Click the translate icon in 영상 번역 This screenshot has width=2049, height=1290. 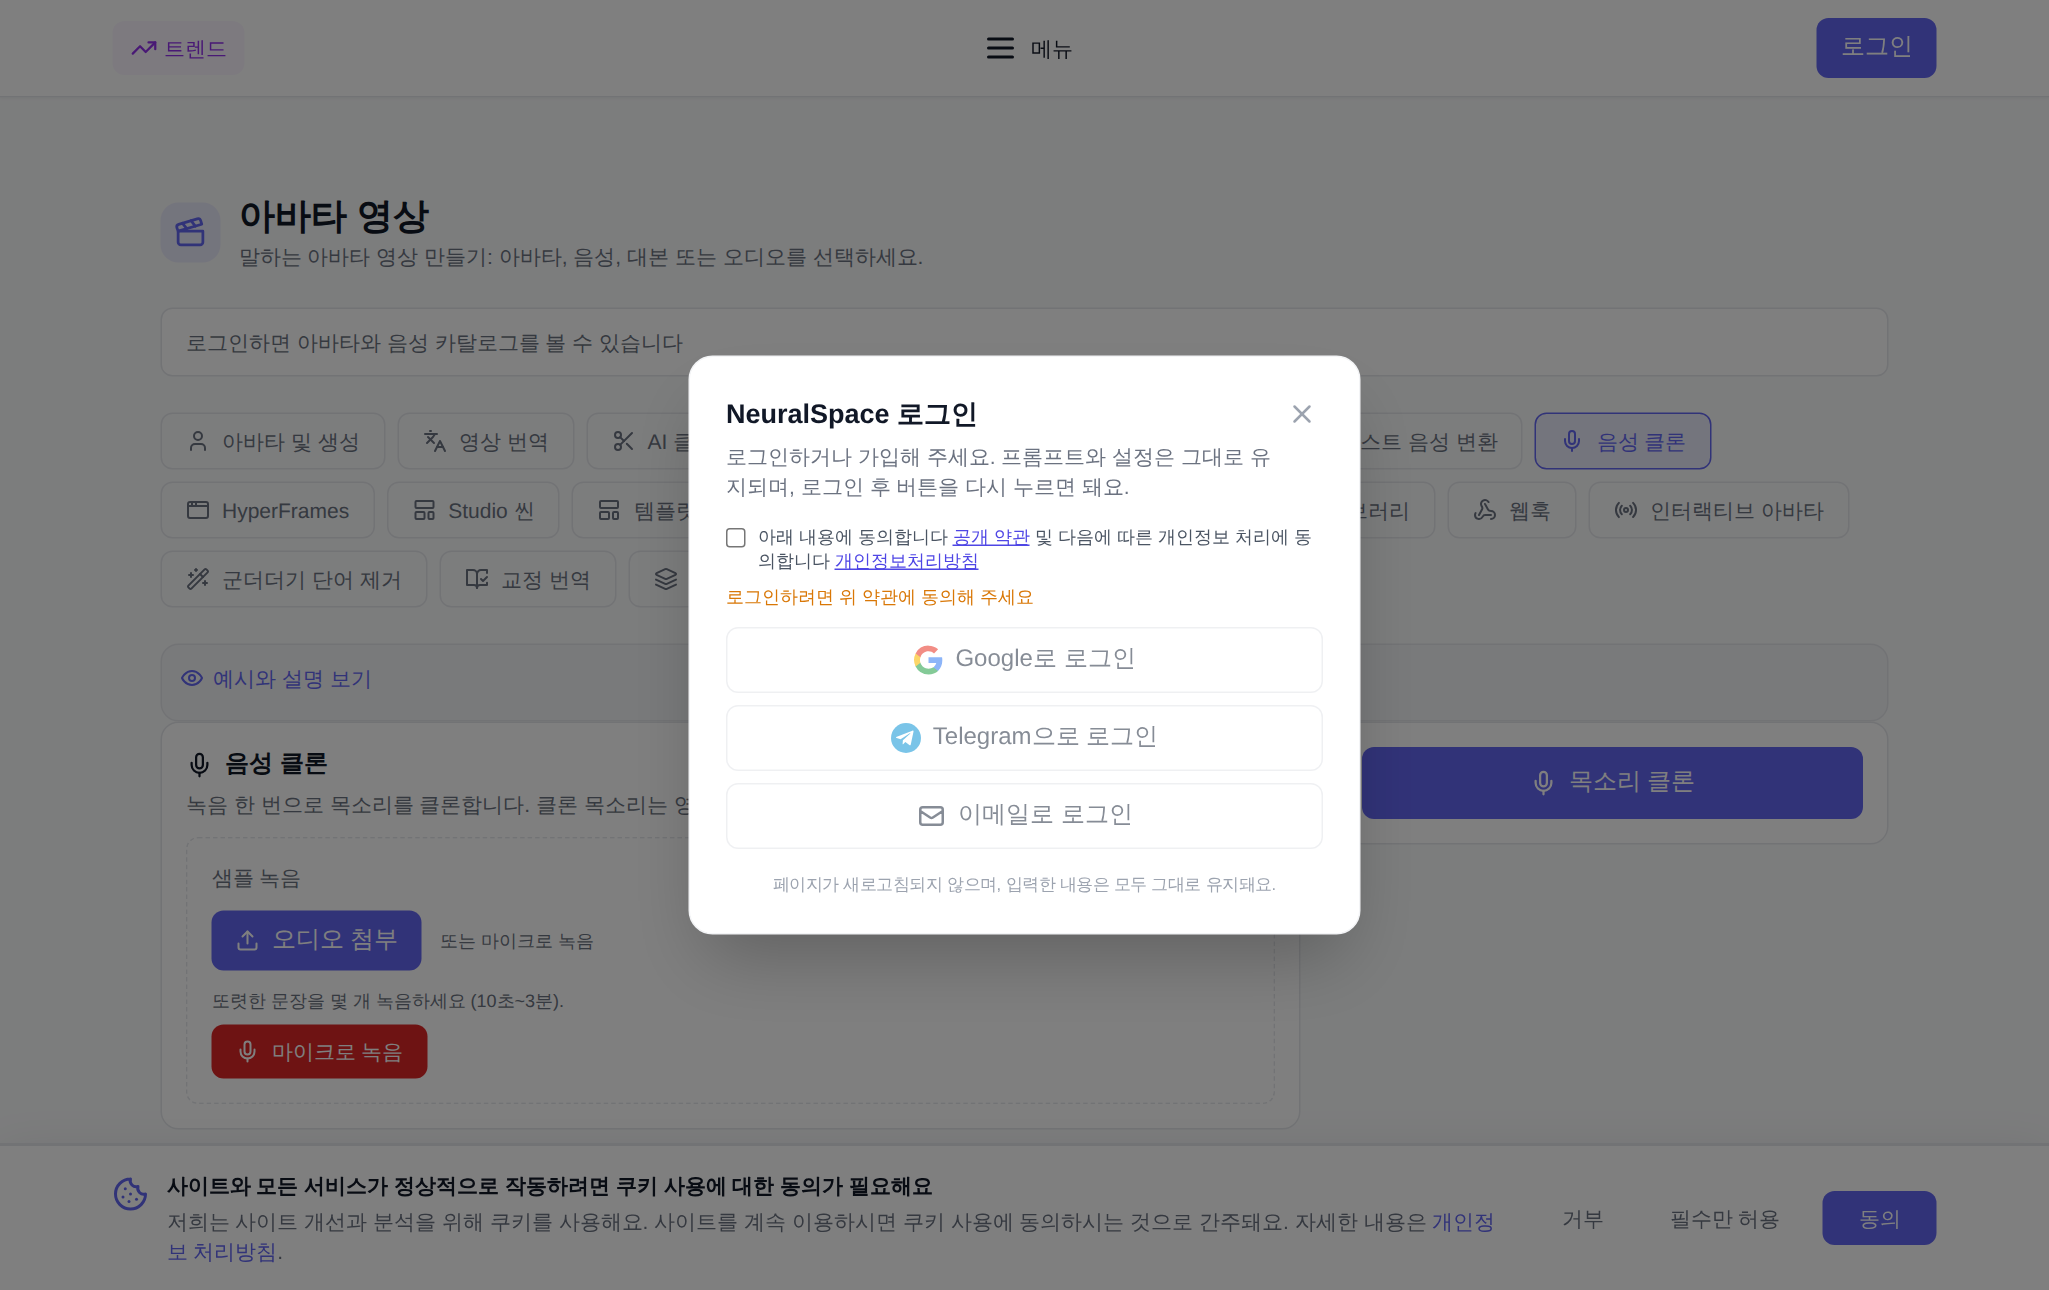click(435, 441)
